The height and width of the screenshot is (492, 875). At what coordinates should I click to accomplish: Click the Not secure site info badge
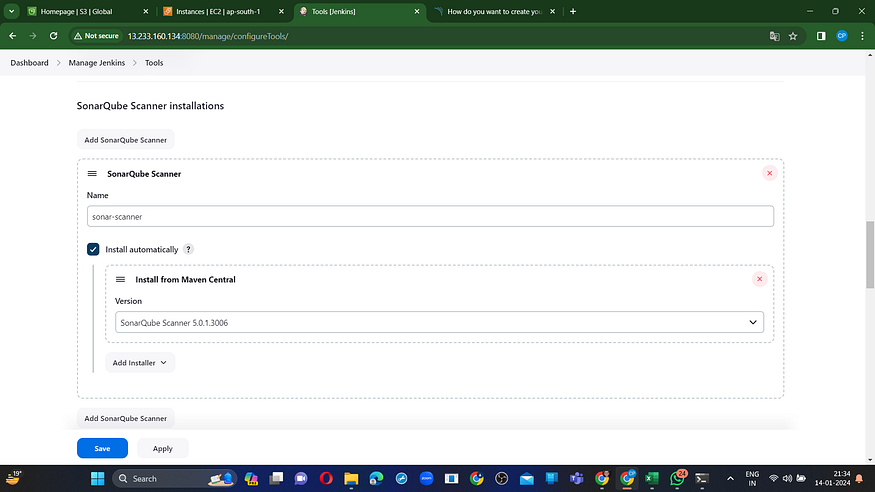point(97,36)
